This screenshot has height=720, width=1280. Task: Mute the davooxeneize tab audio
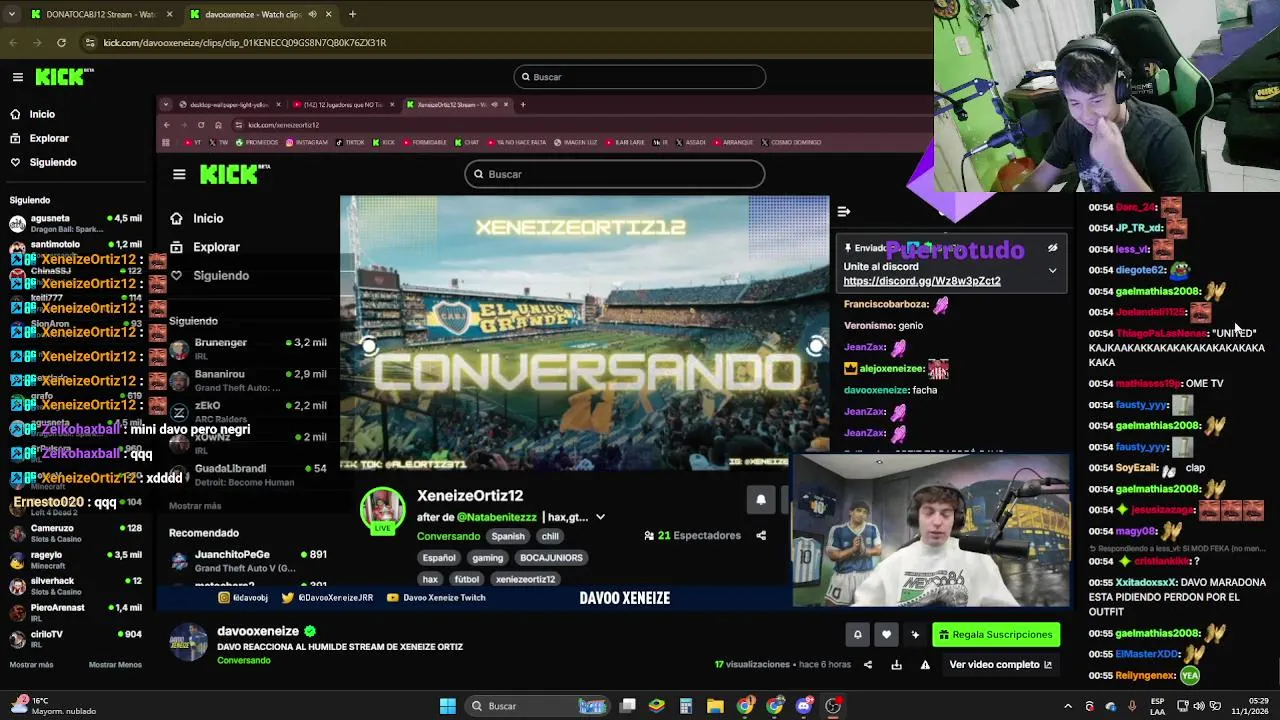[x=312, y=14]
